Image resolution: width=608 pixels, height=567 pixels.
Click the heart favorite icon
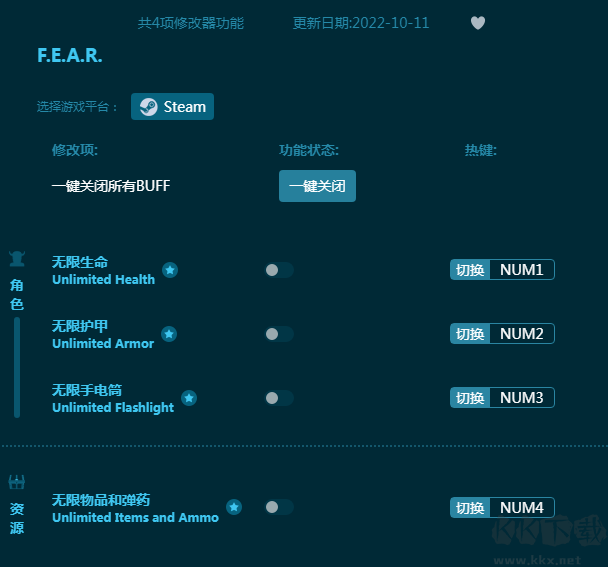pos(478,23)
